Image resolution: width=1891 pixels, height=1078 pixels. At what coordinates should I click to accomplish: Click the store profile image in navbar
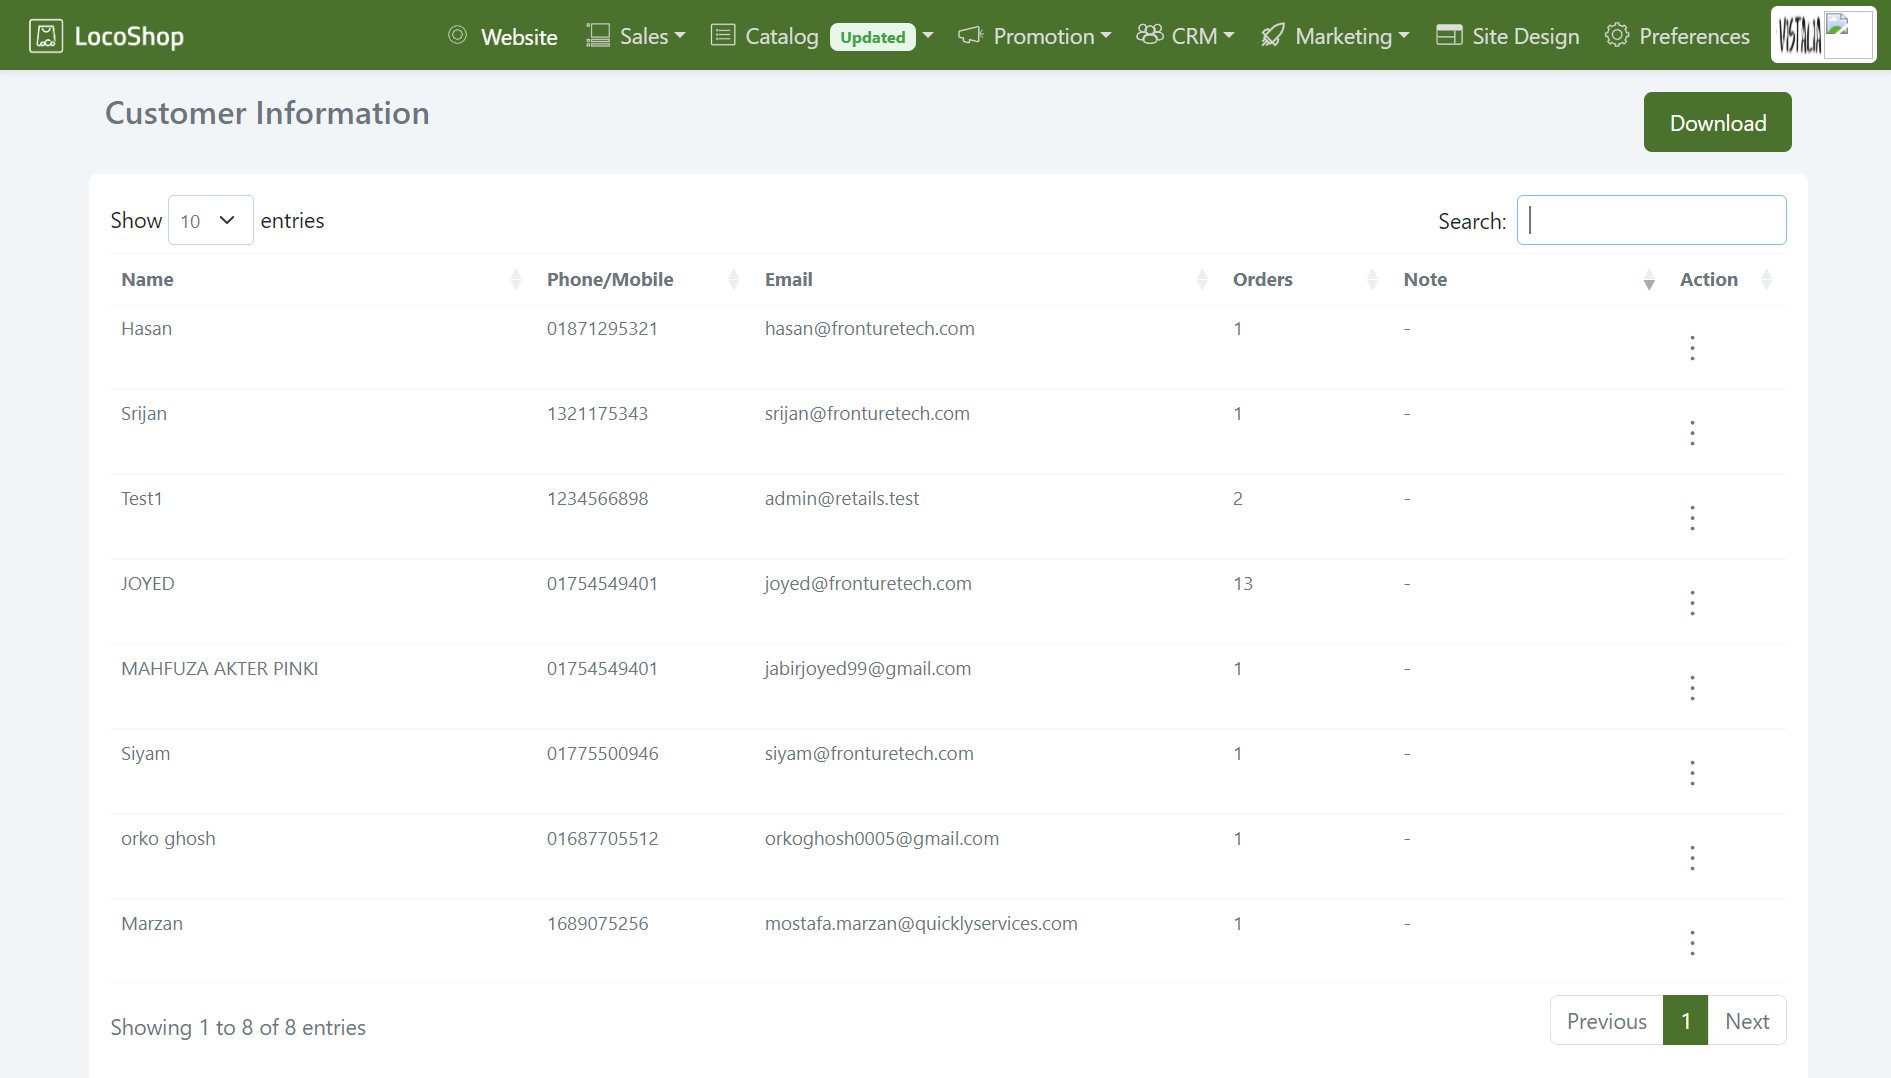(1823, 35)
